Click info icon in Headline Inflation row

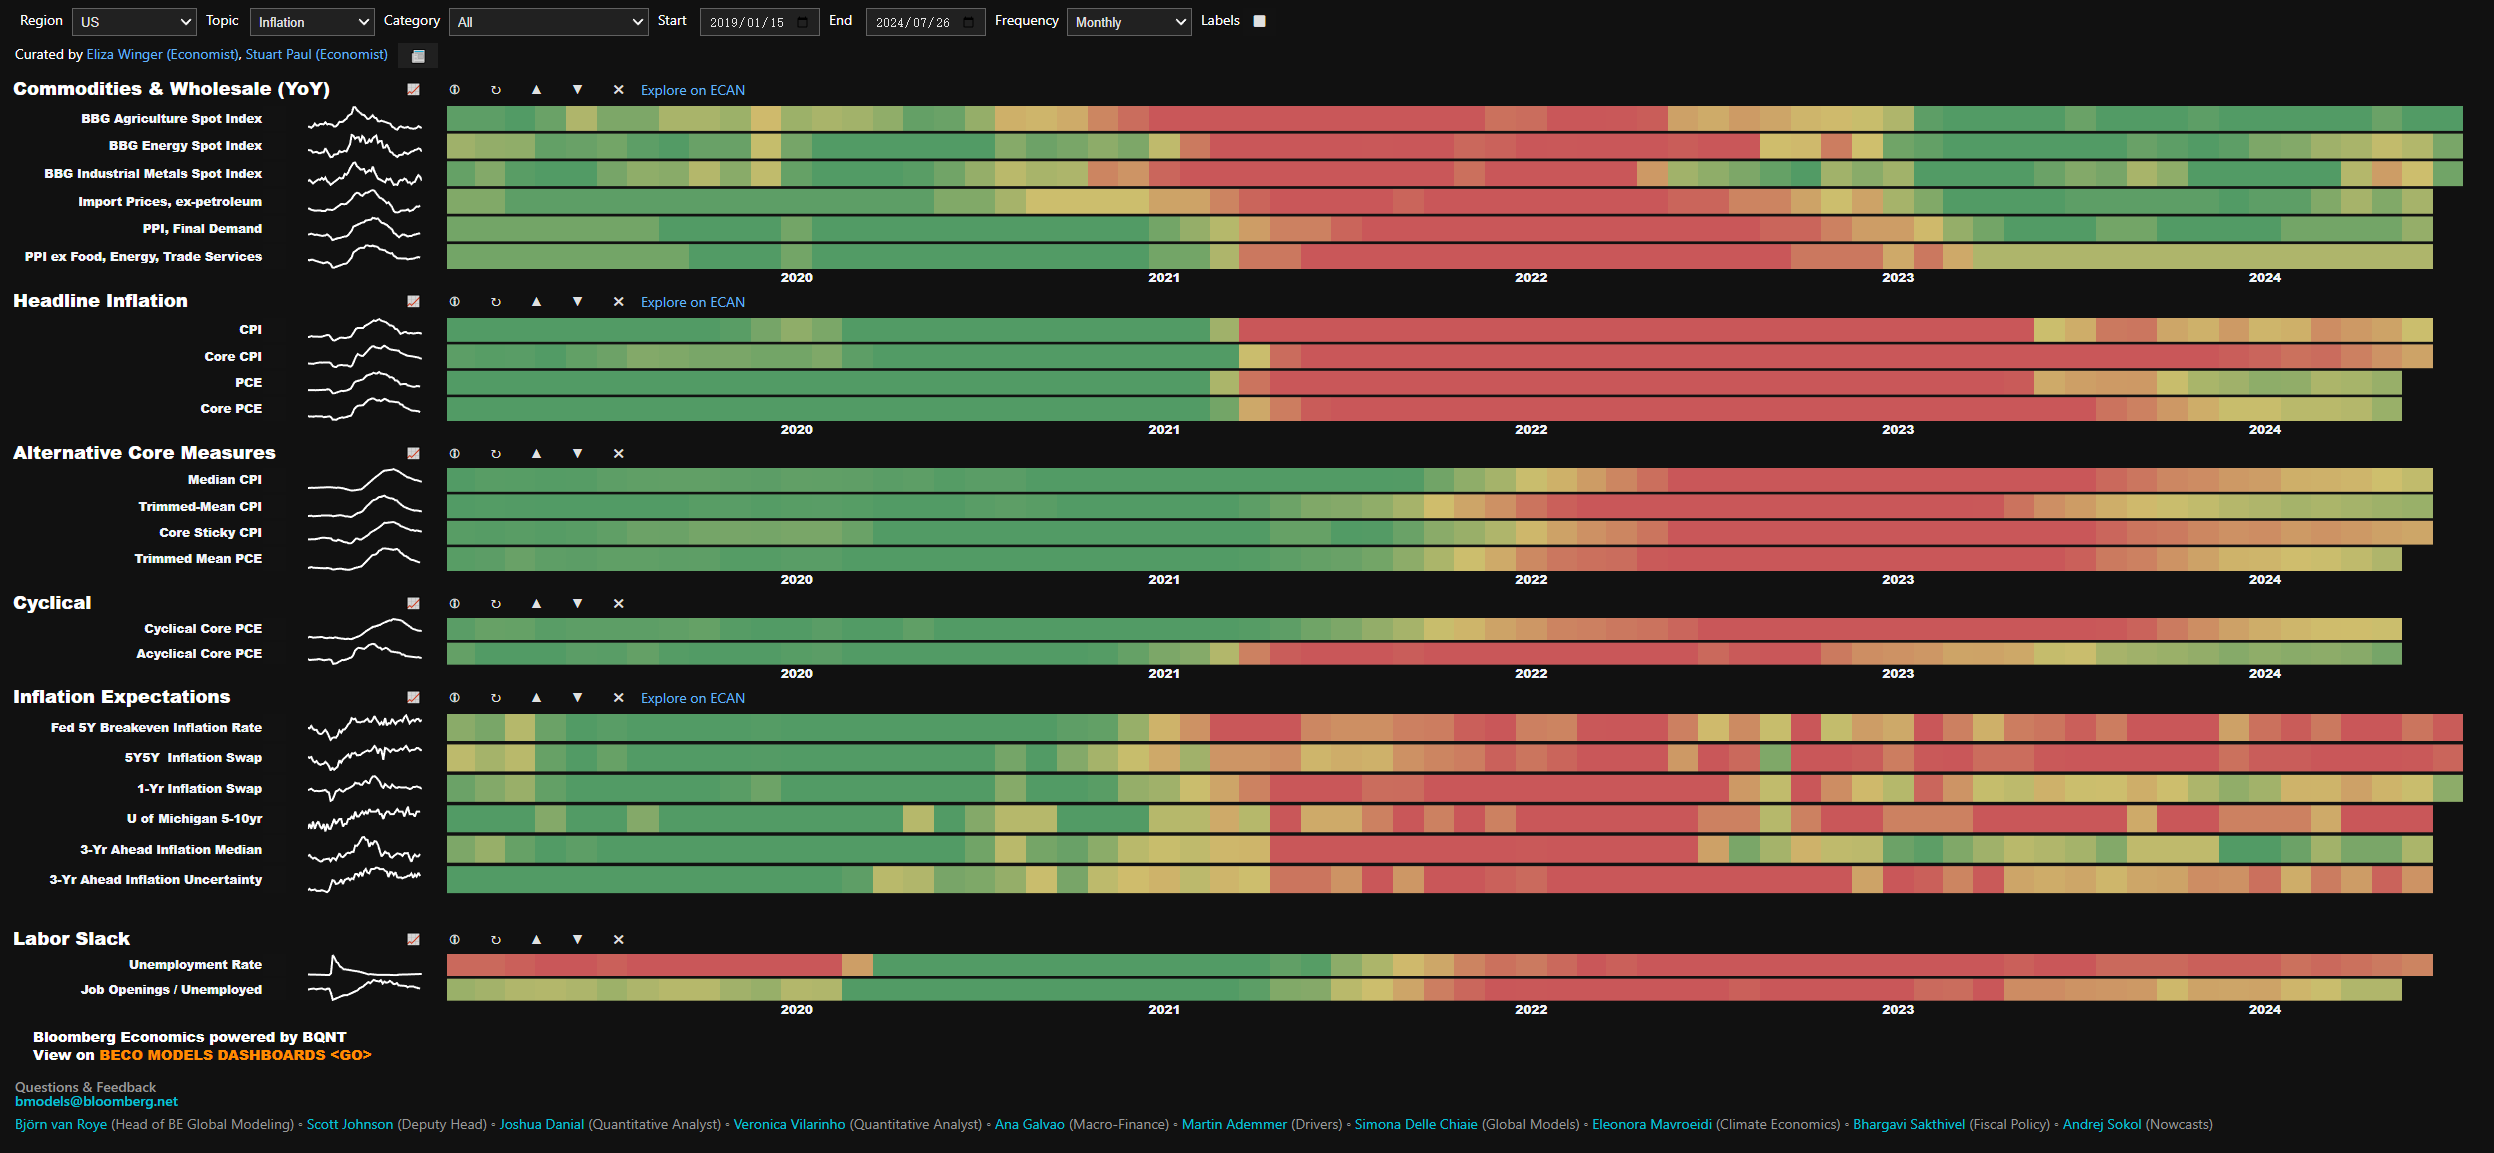tap(455, 302)
